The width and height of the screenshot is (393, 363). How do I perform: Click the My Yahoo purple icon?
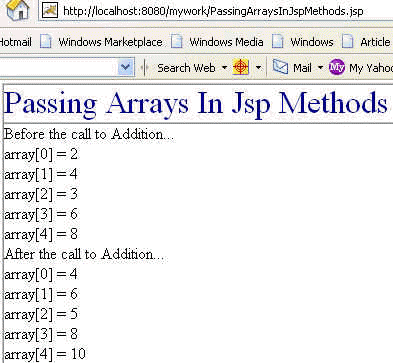(337, 68)
